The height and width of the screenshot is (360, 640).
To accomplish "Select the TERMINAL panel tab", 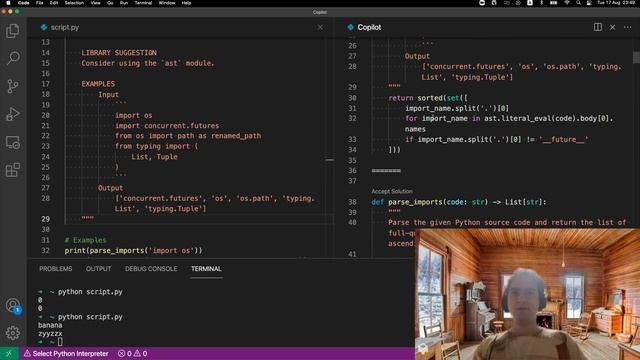I will (x=206, y=269).
